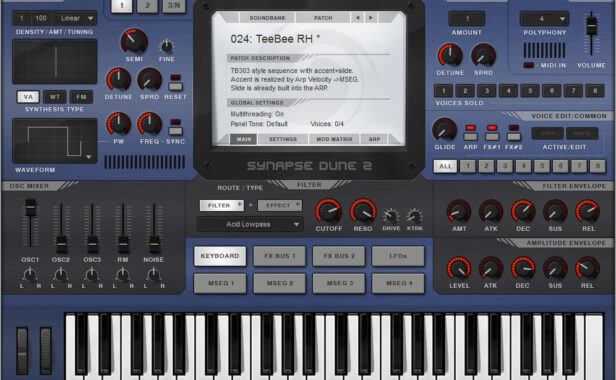
Task: Click the unison SPRD knob under AMOUNT
Action: [483, 55]
